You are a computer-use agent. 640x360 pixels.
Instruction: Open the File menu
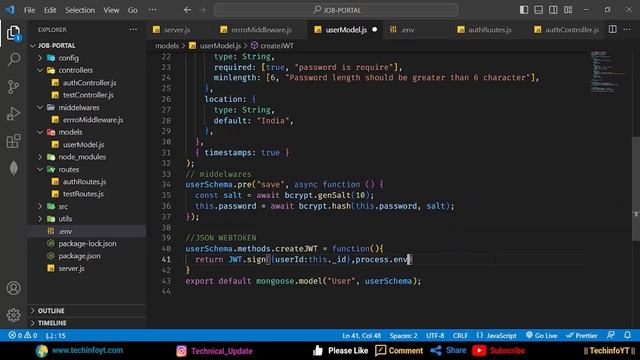pyautogui.click(x=29, y=10)
